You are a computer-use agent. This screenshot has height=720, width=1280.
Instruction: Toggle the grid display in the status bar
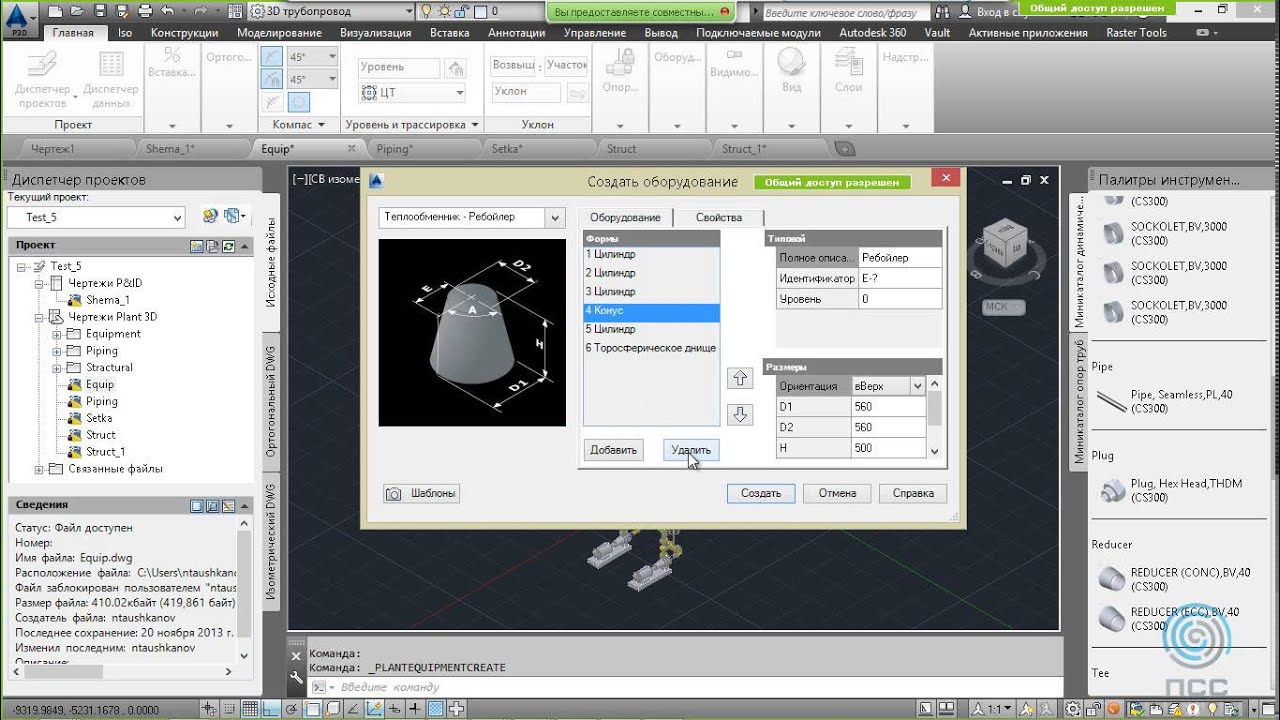coord(249,709)
